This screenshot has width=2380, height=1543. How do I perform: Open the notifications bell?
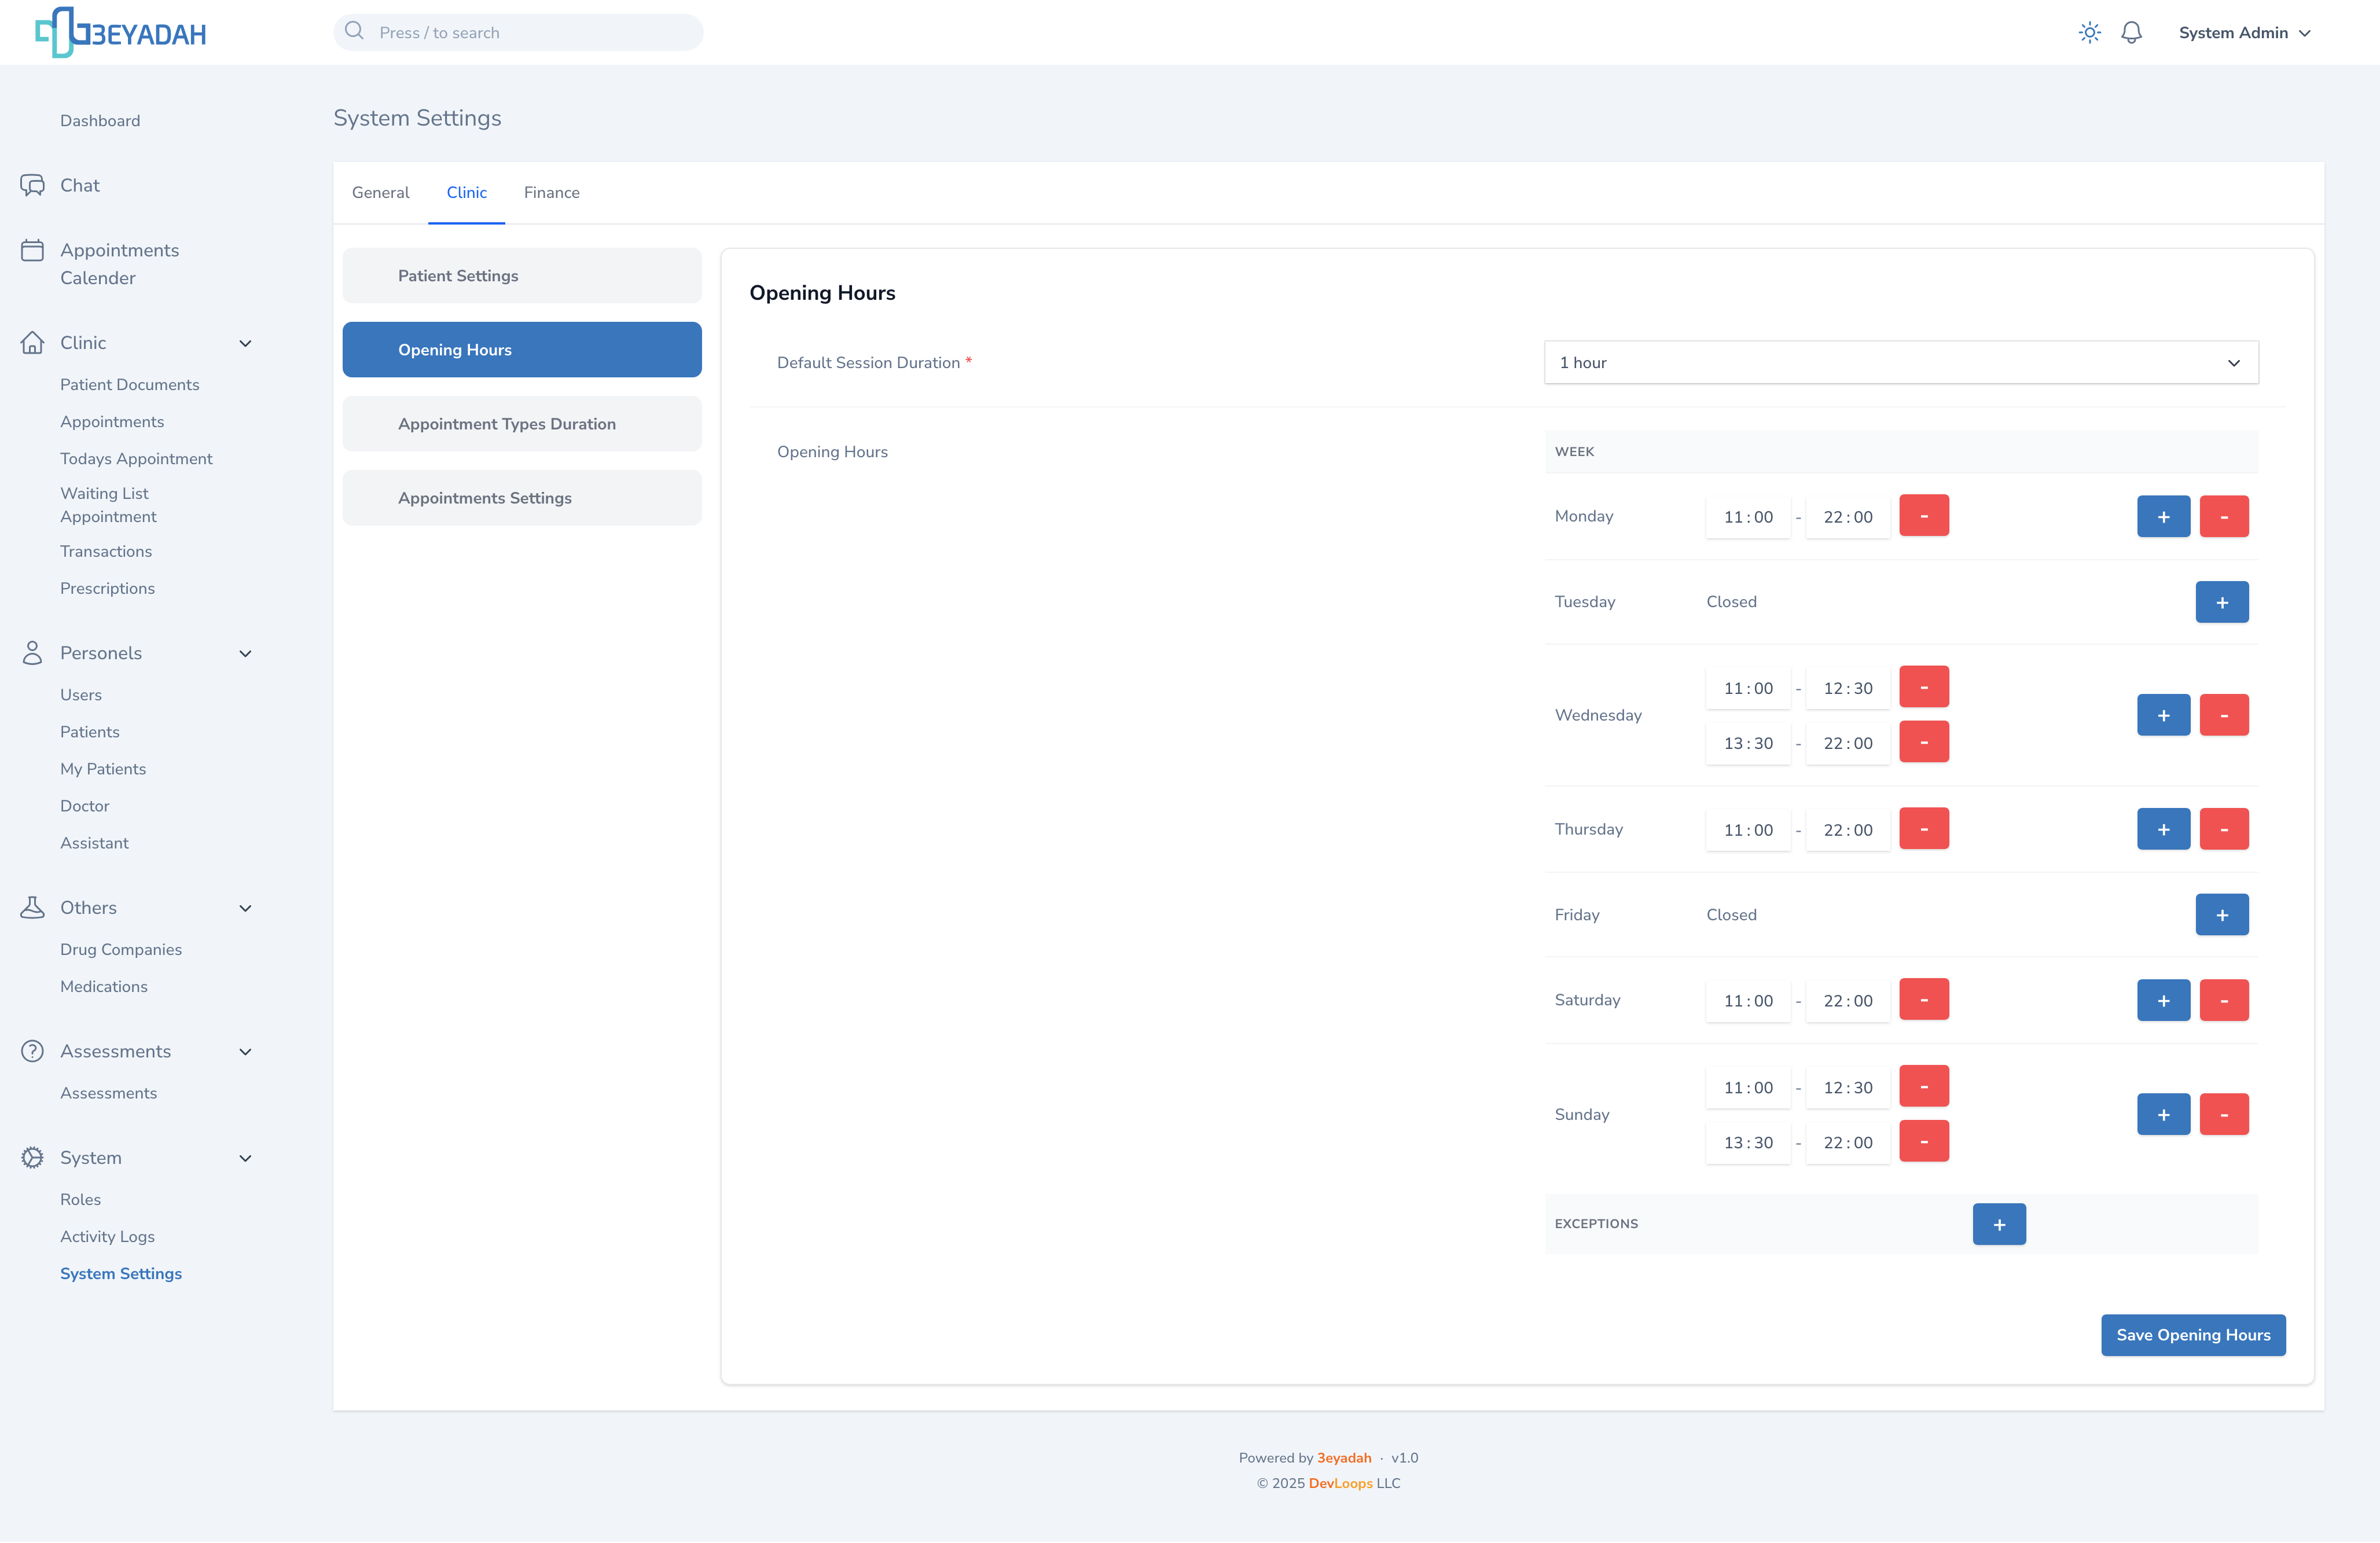[x=2131, y=32]
